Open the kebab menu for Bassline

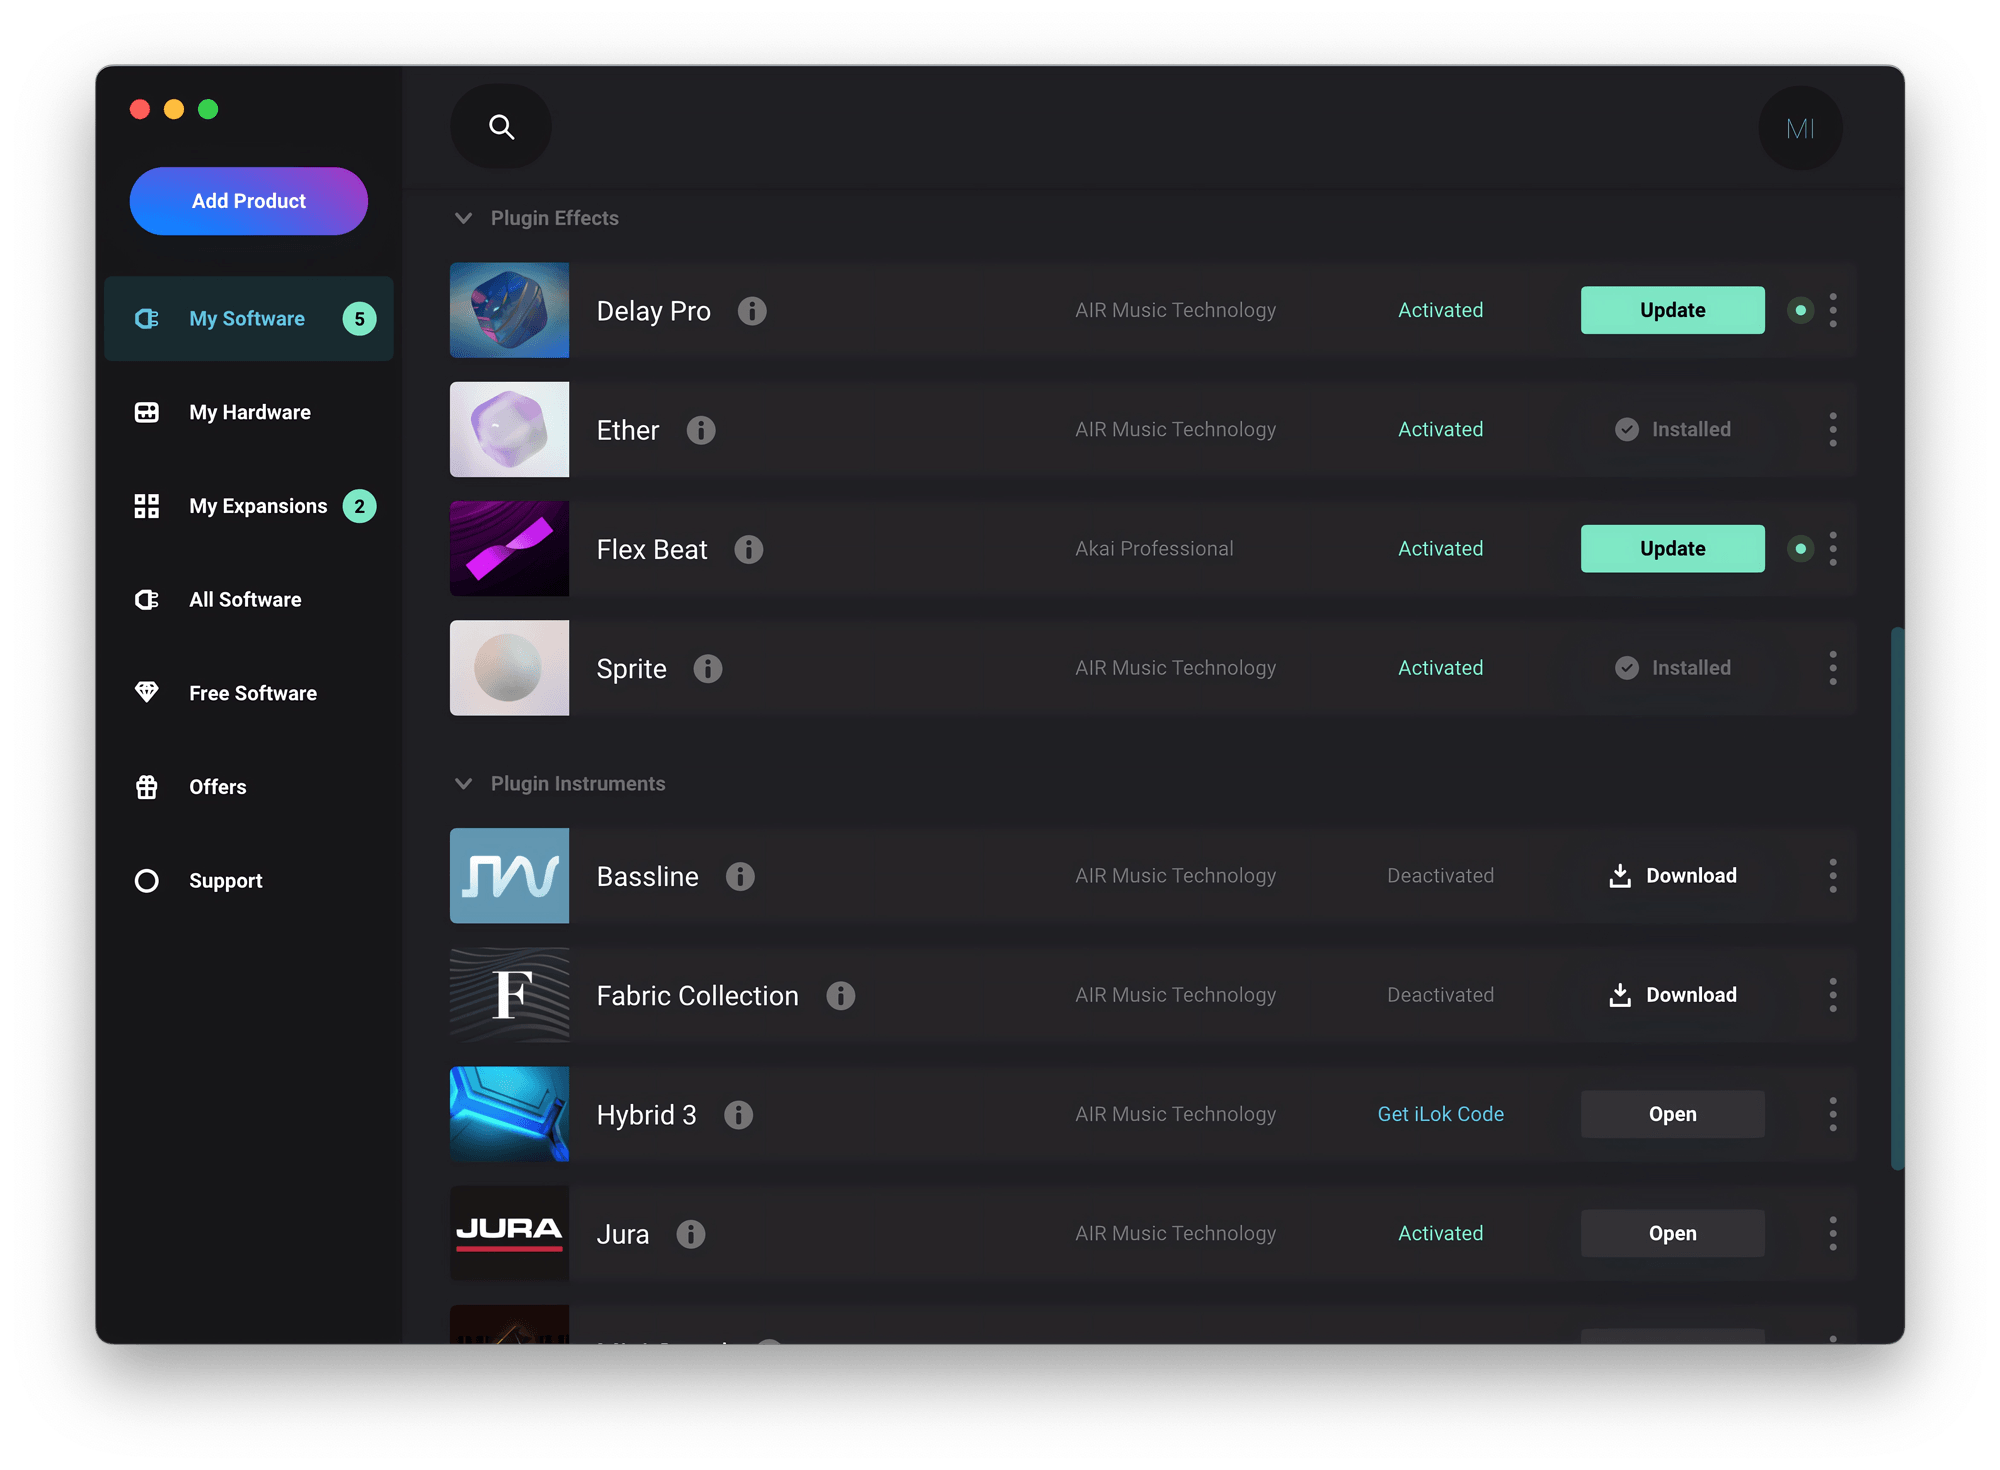tap(1832, 876)
